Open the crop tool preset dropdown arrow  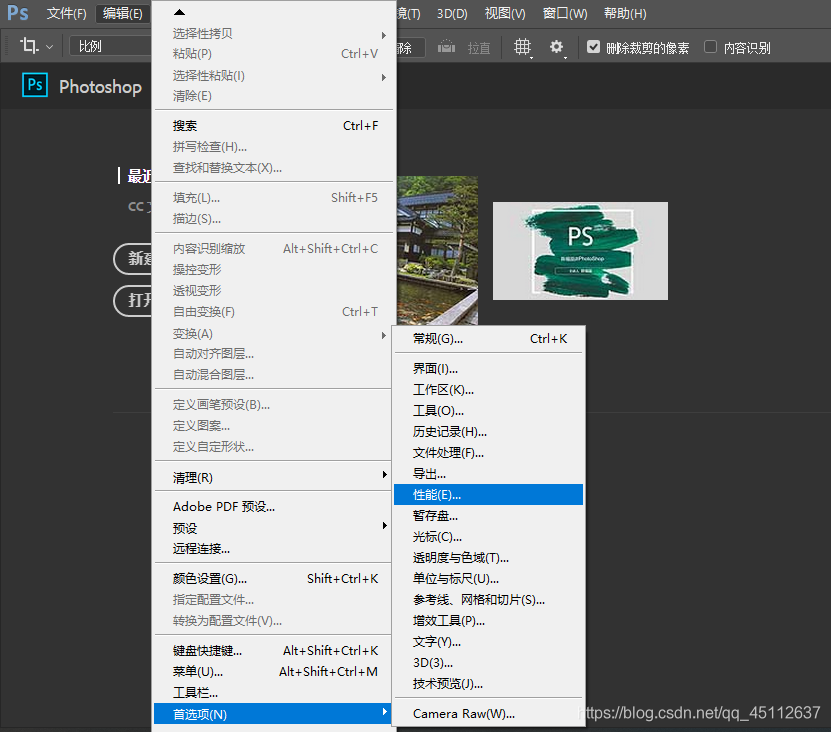(50, 47)
